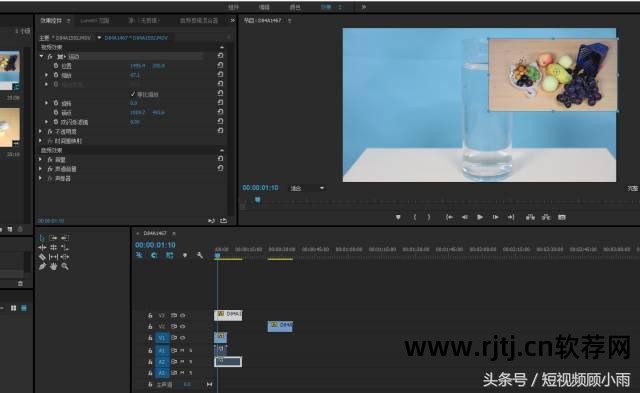This screenshot has width=640, height=393.
Task: Toggle Snap magnet in the timeline
Action: coord(154,255)
